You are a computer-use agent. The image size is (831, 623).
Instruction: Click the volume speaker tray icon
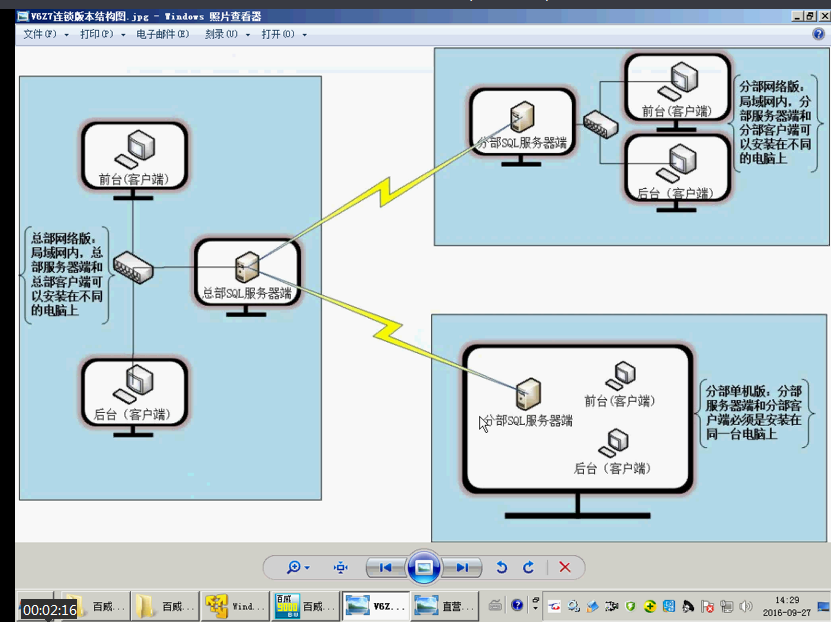pos(744,606)
